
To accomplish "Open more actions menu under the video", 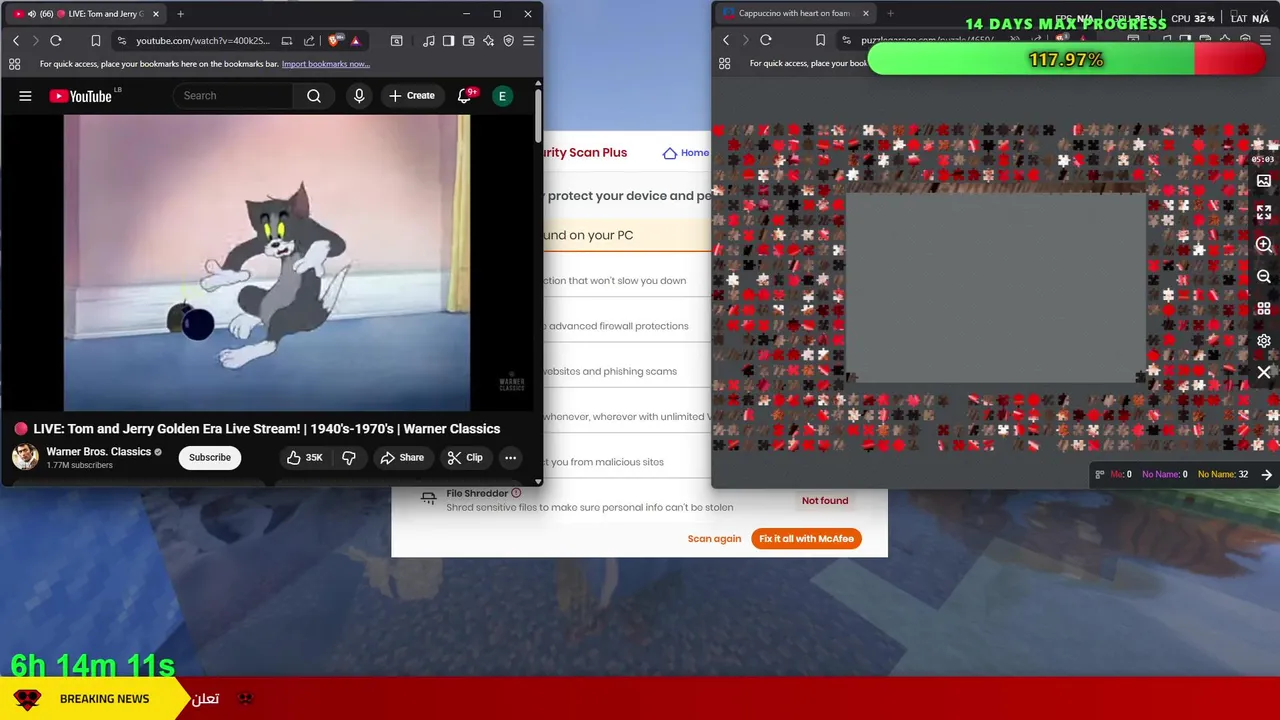I will tap(510, 458).
